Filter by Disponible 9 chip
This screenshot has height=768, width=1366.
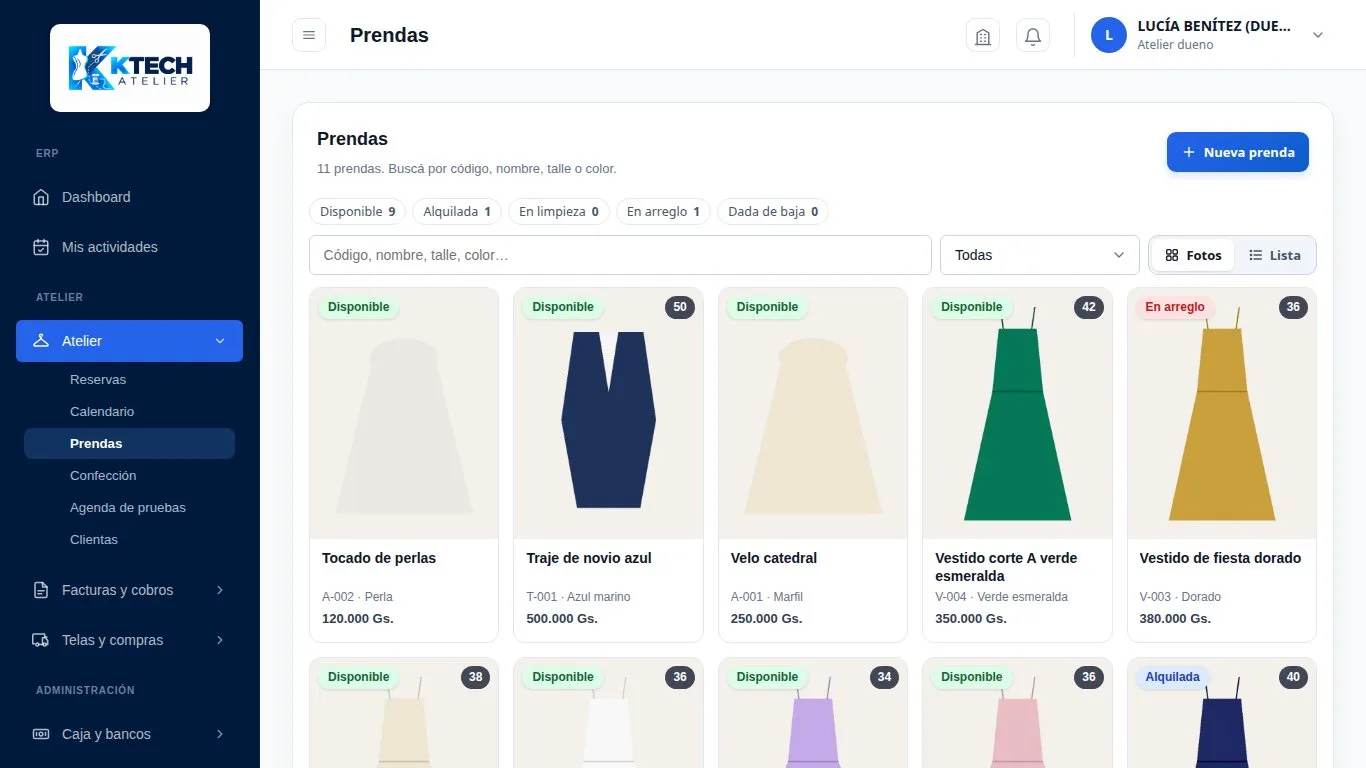[358, 212]
